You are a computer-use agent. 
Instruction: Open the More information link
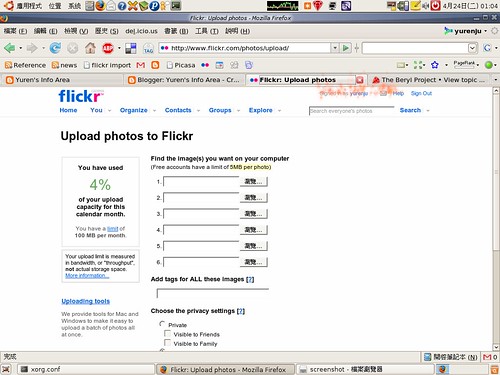87,276
